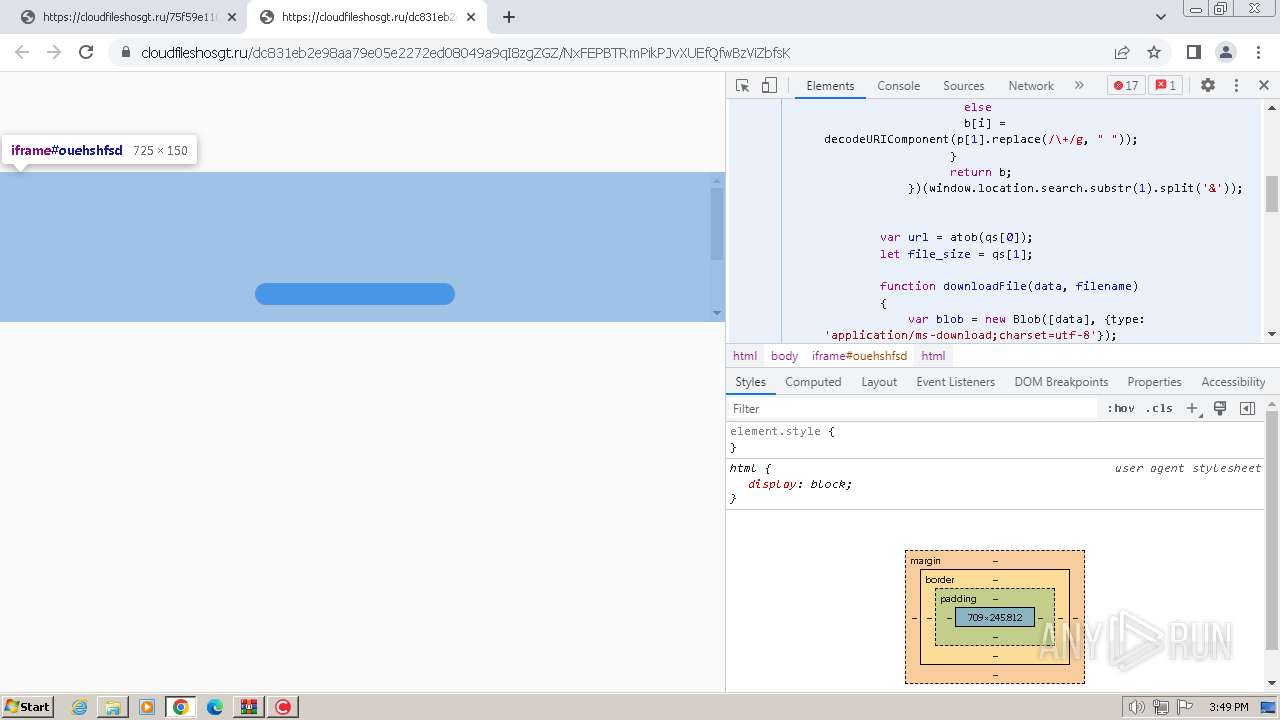Toggle computed styles sidebar icon

[x=1247, y=408]
